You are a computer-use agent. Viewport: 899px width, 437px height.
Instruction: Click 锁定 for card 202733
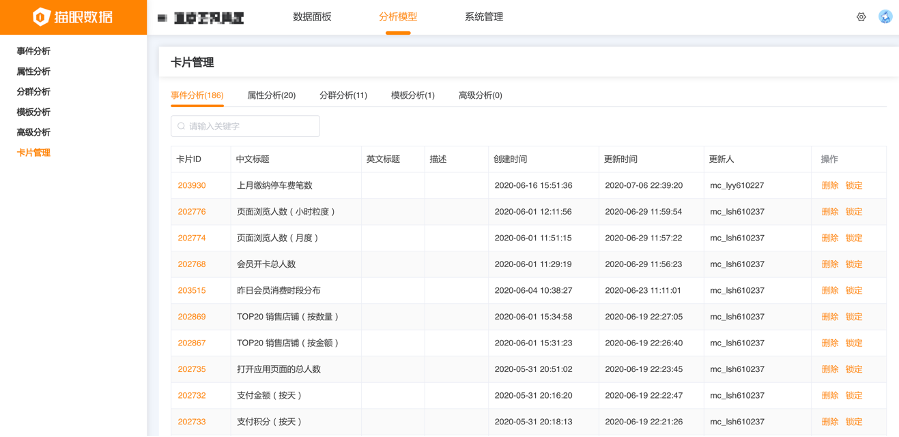(854, 422)
